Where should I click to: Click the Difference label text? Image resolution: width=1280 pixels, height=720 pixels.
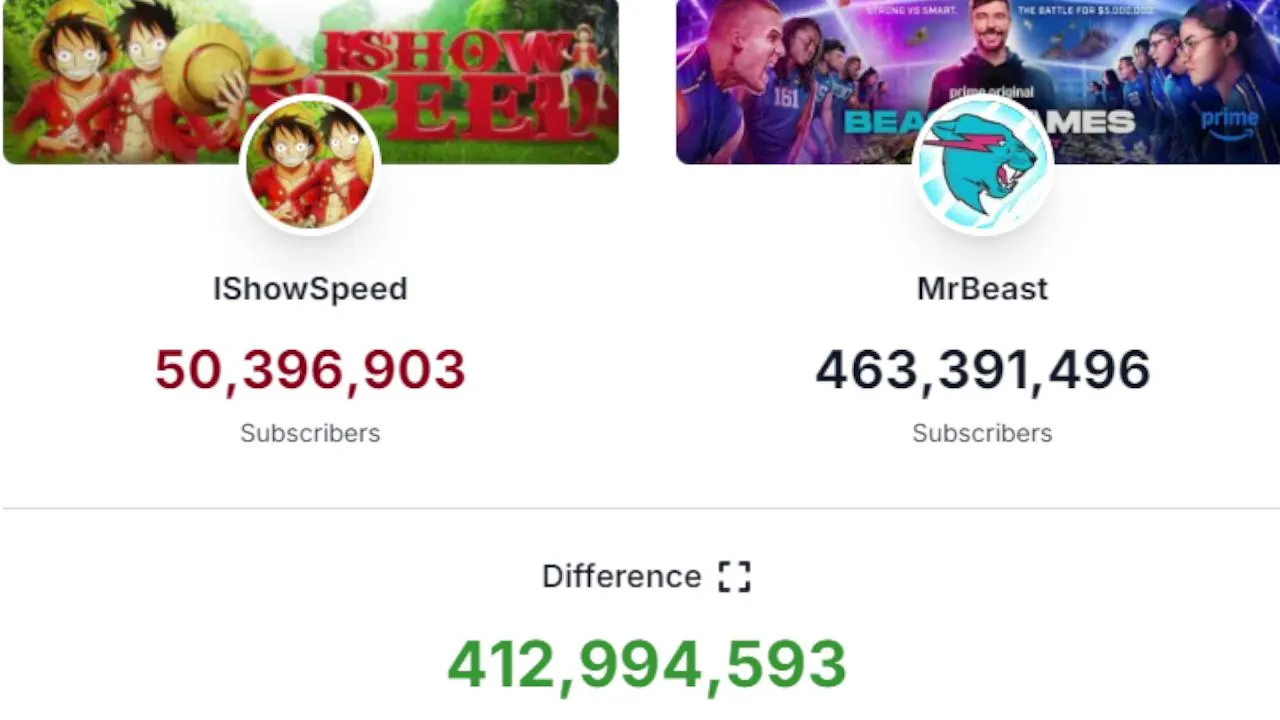[x=621, y=576]
